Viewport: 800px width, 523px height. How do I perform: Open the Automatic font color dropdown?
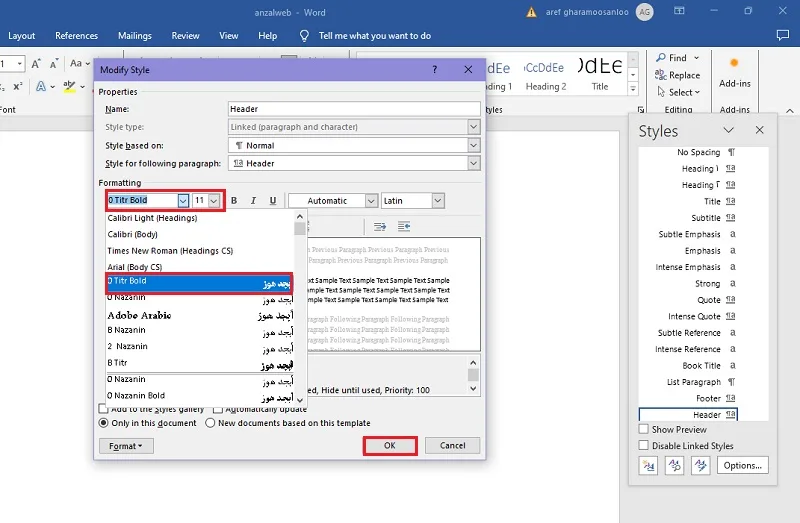(371, 201)
